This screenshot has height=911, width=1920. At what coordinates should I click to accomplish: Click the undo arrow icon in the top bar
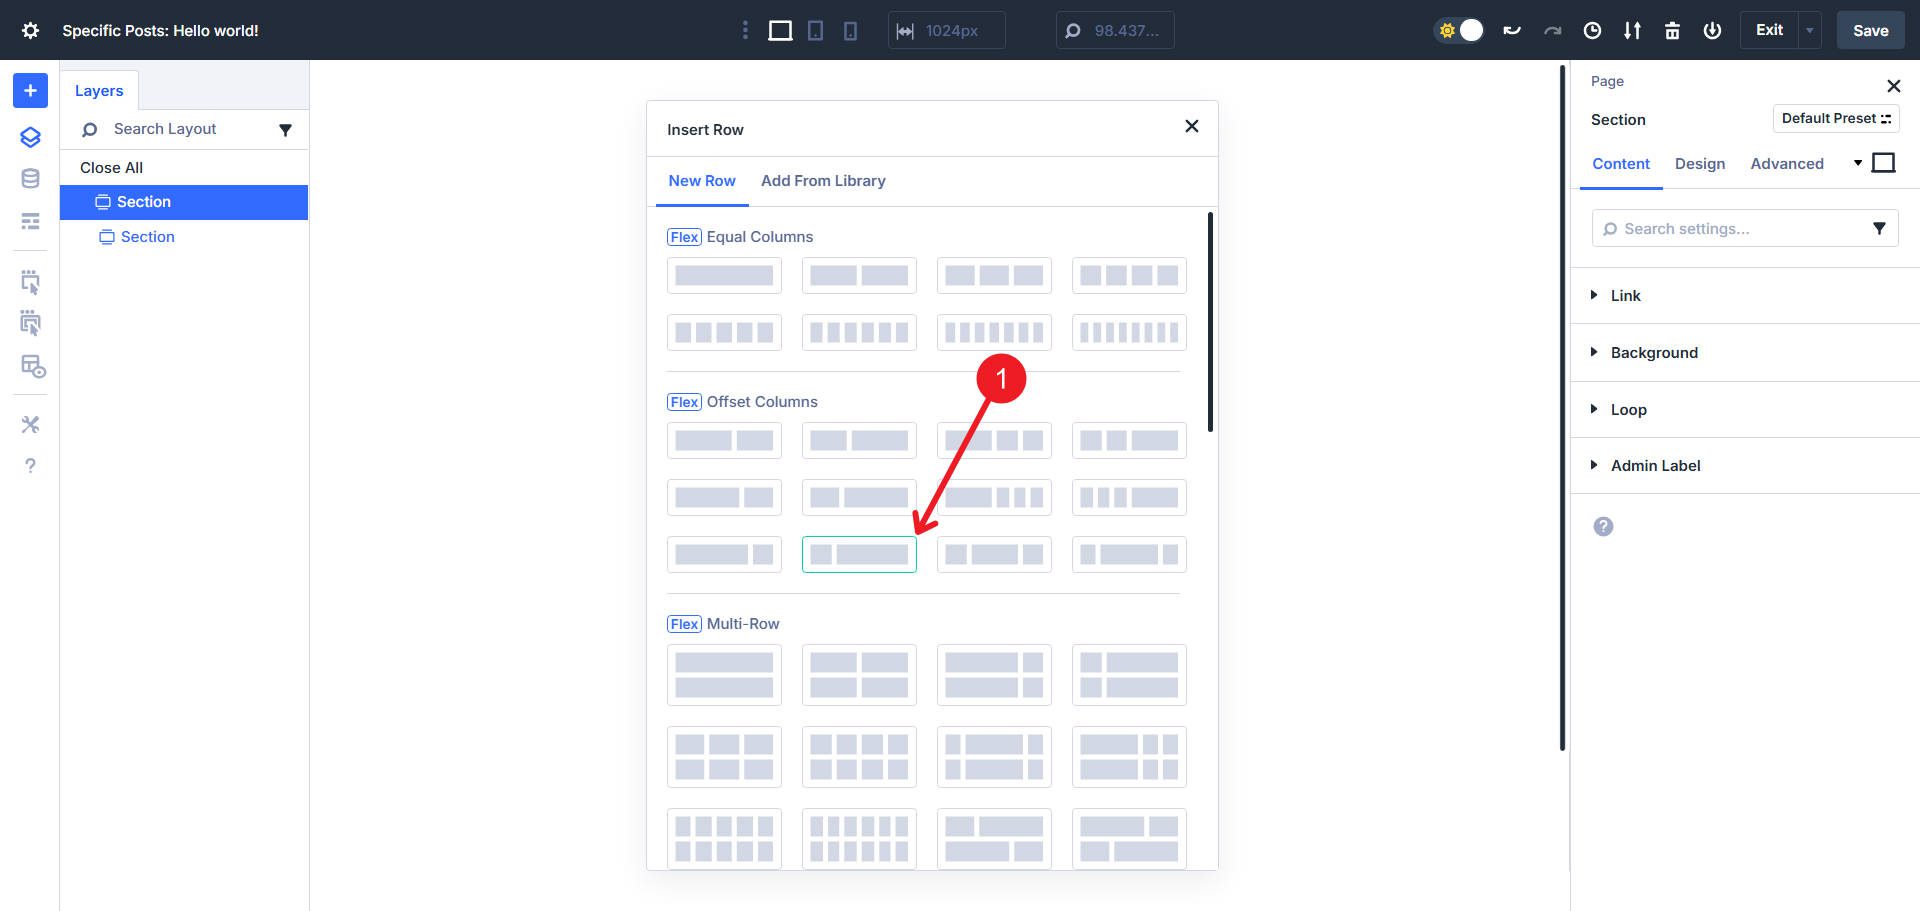click(x=1512, y=30)
